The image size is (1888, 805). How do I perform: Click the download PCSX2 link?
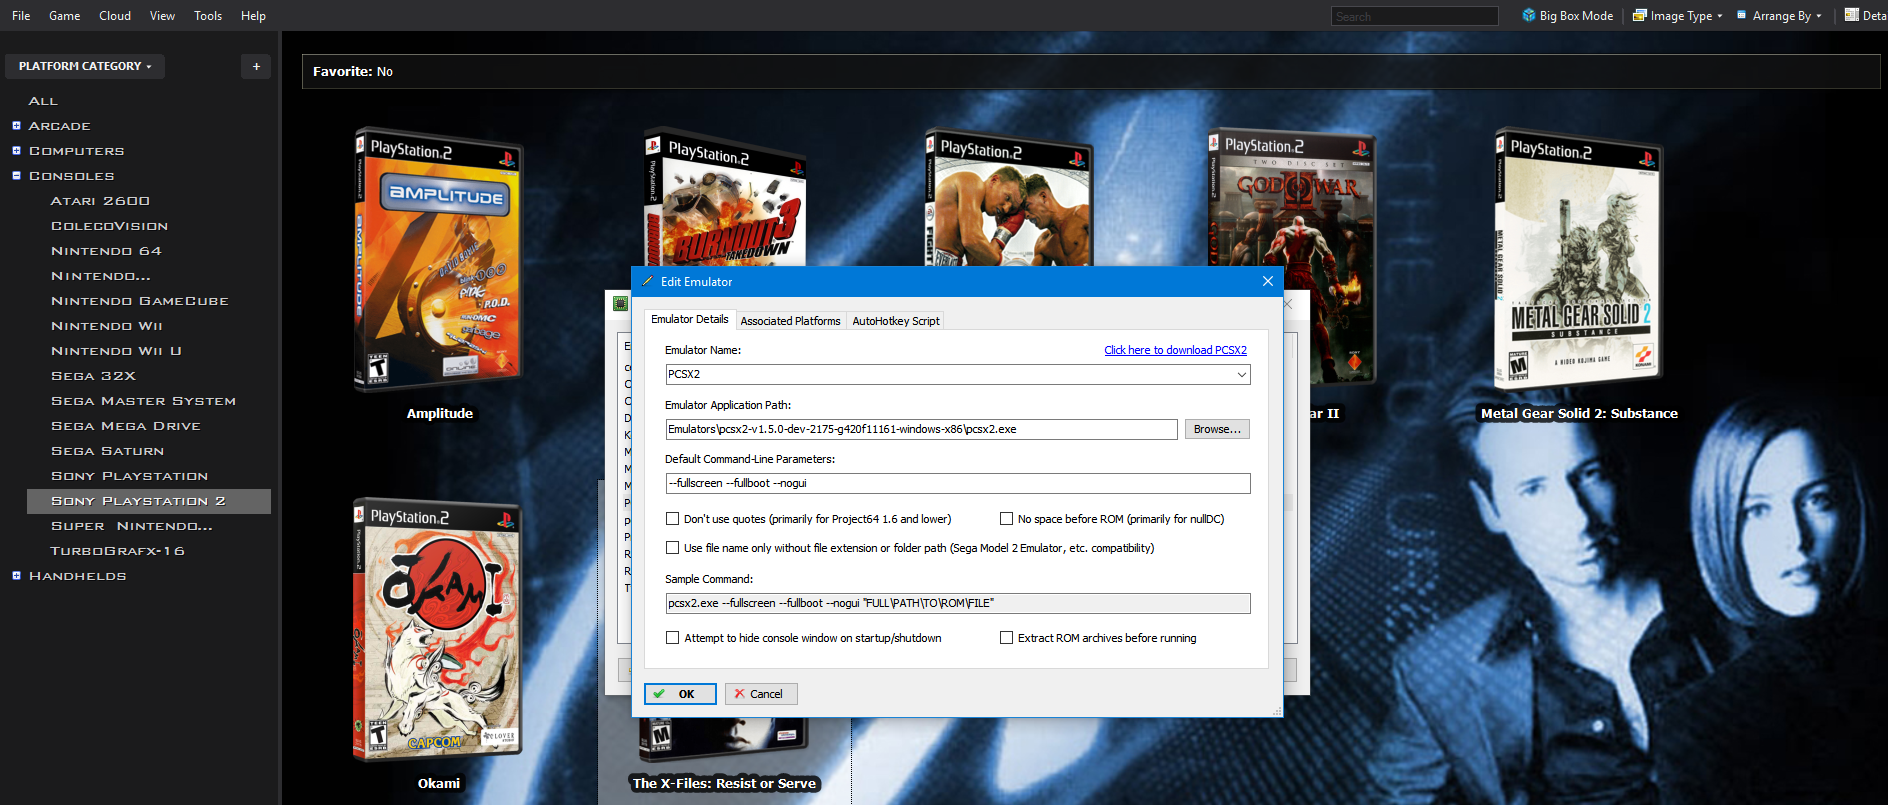tap(1175, 350)
